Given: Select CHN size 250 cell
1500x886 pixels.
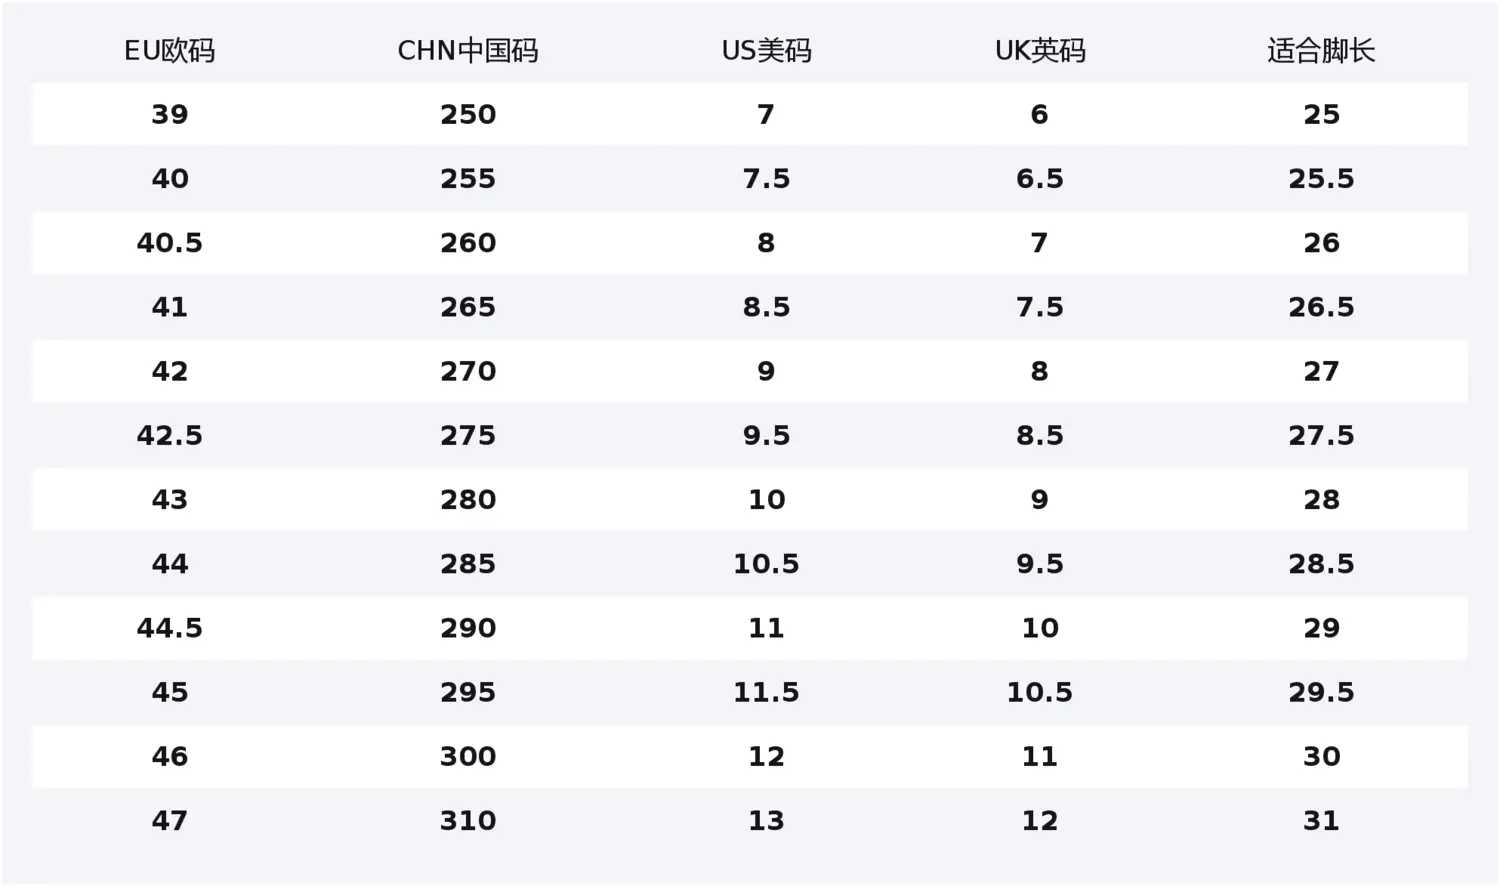Looking at the screenshot, I should coord(468,115).
